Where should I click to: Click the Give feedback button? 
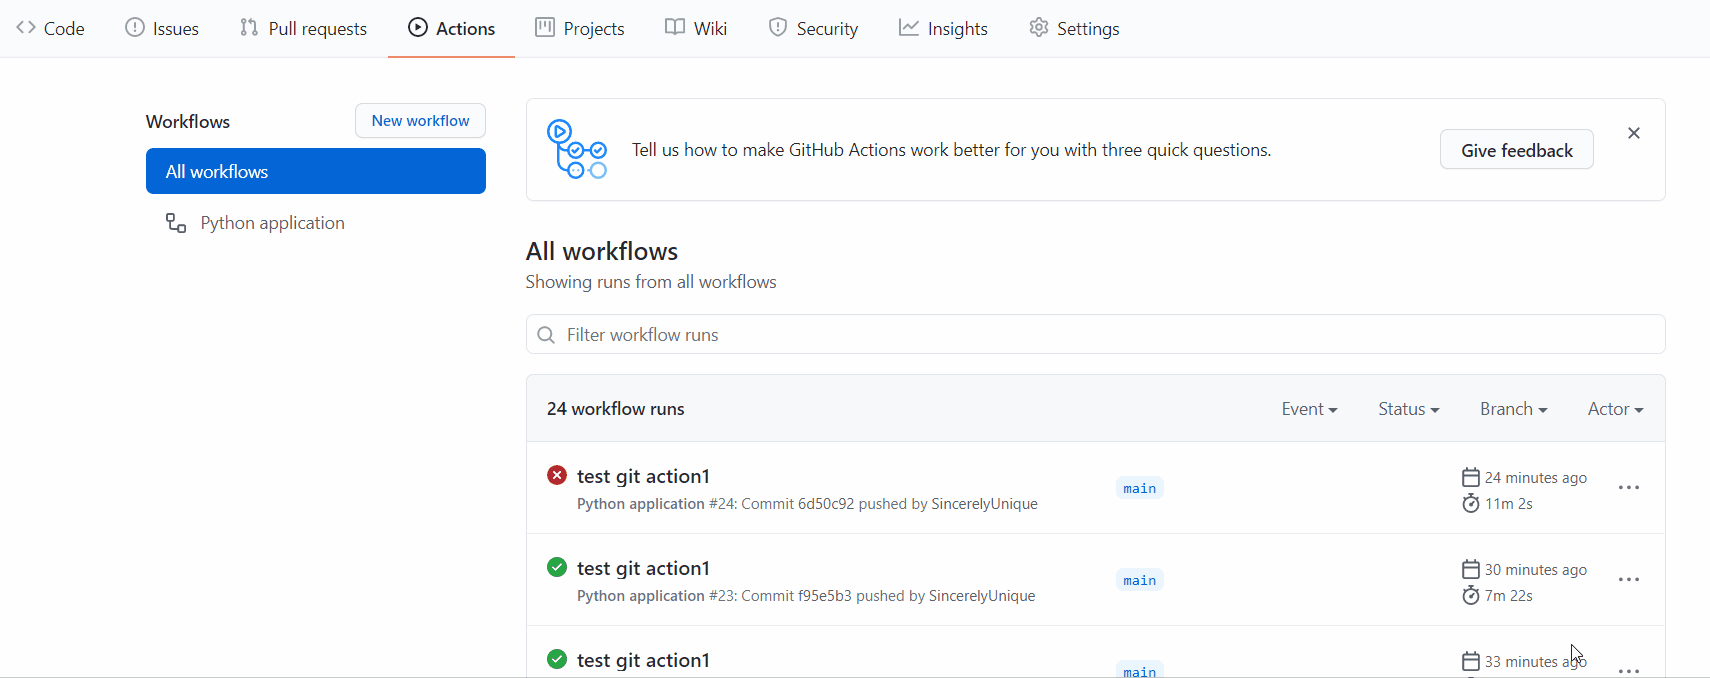tap(1516, 150)
